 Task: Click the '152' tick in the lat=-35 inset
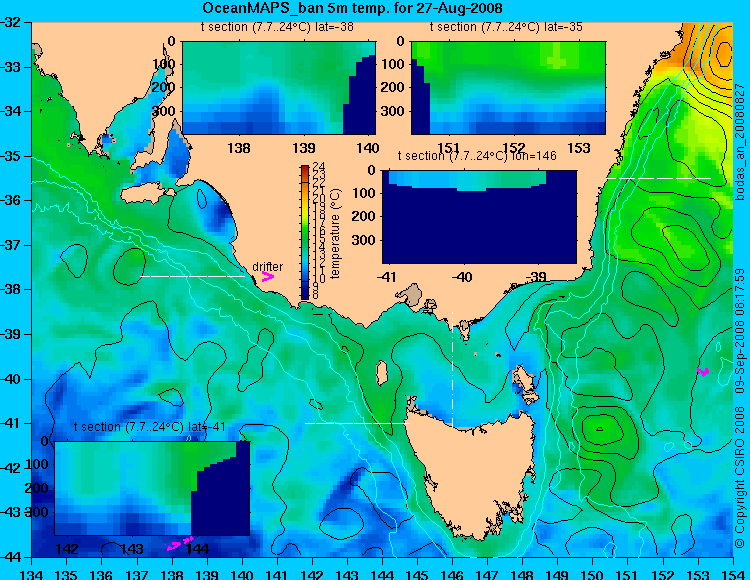coord(514,148)
